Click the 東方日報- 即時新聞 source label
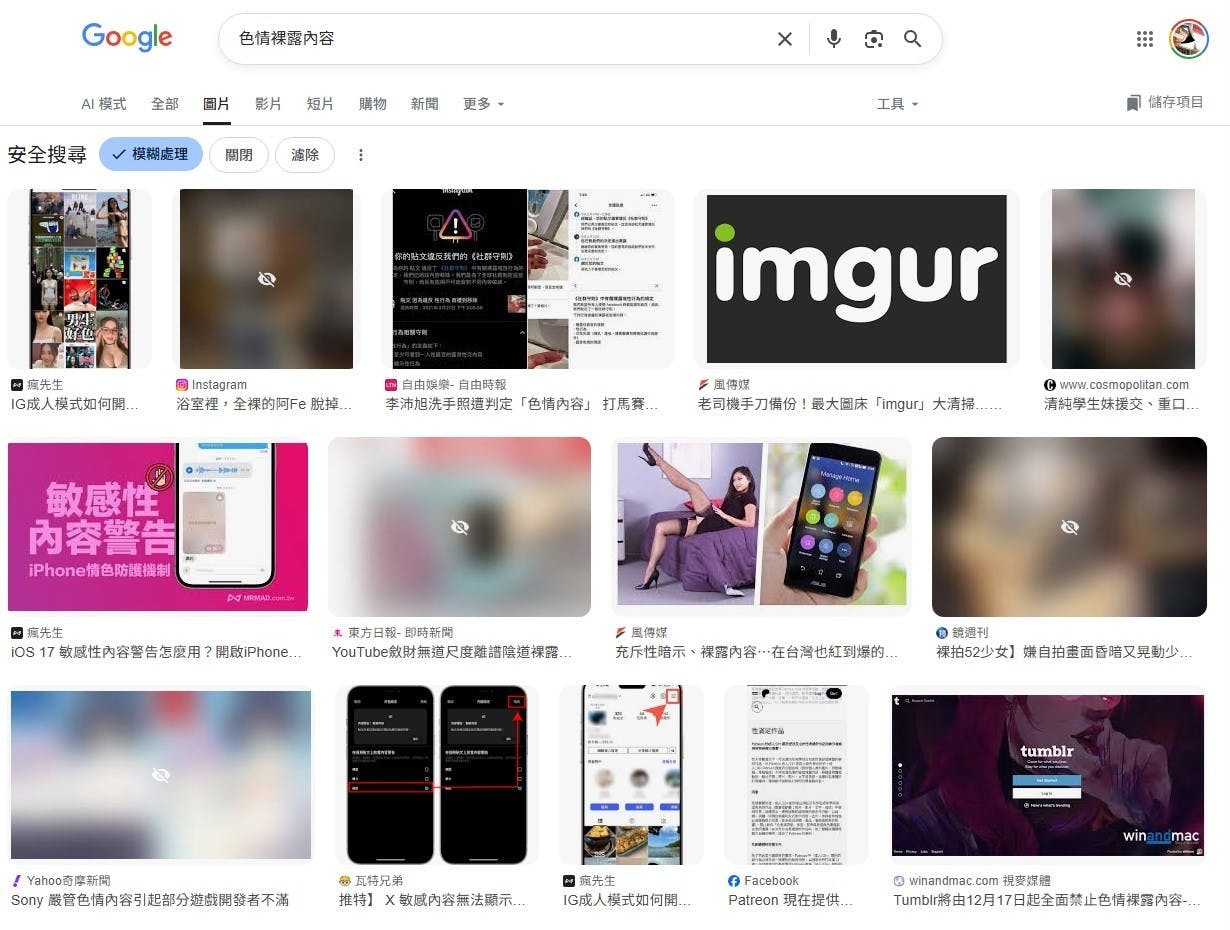 pyautogui.click(x=400, y=633)
